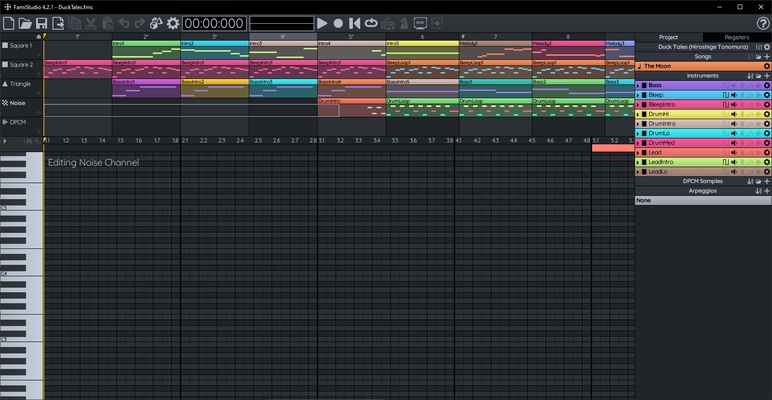Toggle mute on the Square 1 channel icon
The image size is (772, 400).
click(5, 45)
